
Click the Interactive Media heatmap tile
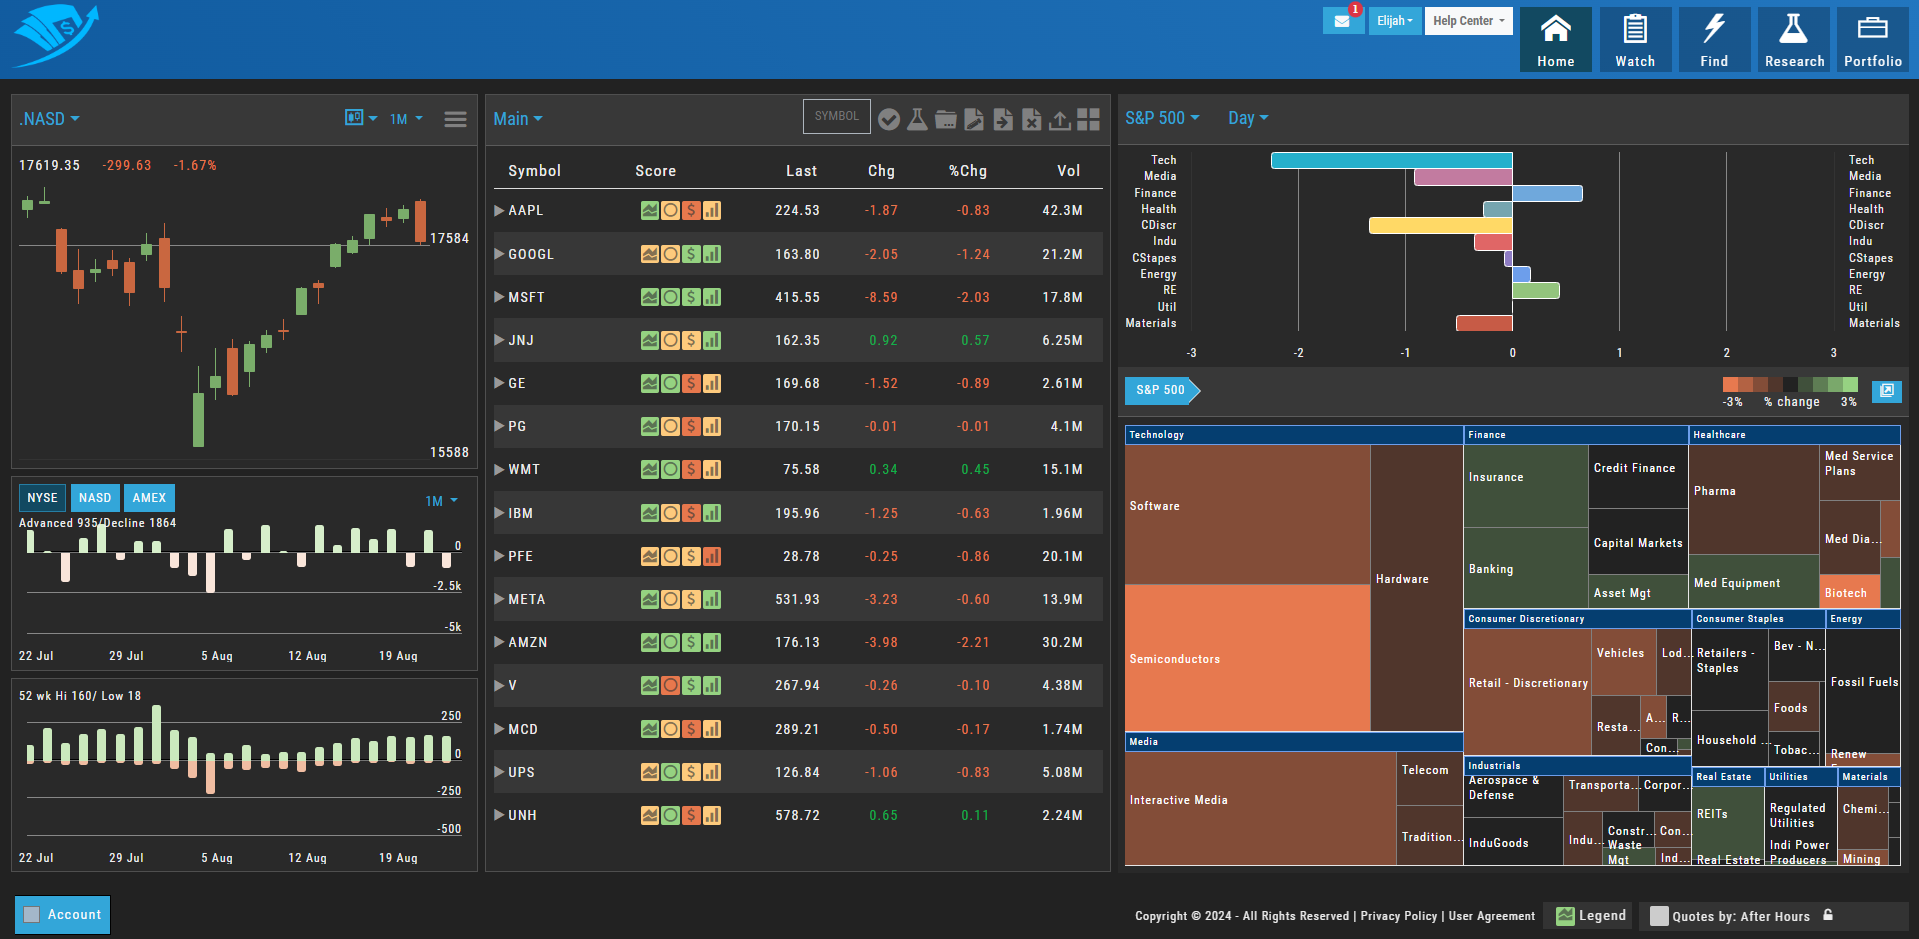pos(1260,808)
